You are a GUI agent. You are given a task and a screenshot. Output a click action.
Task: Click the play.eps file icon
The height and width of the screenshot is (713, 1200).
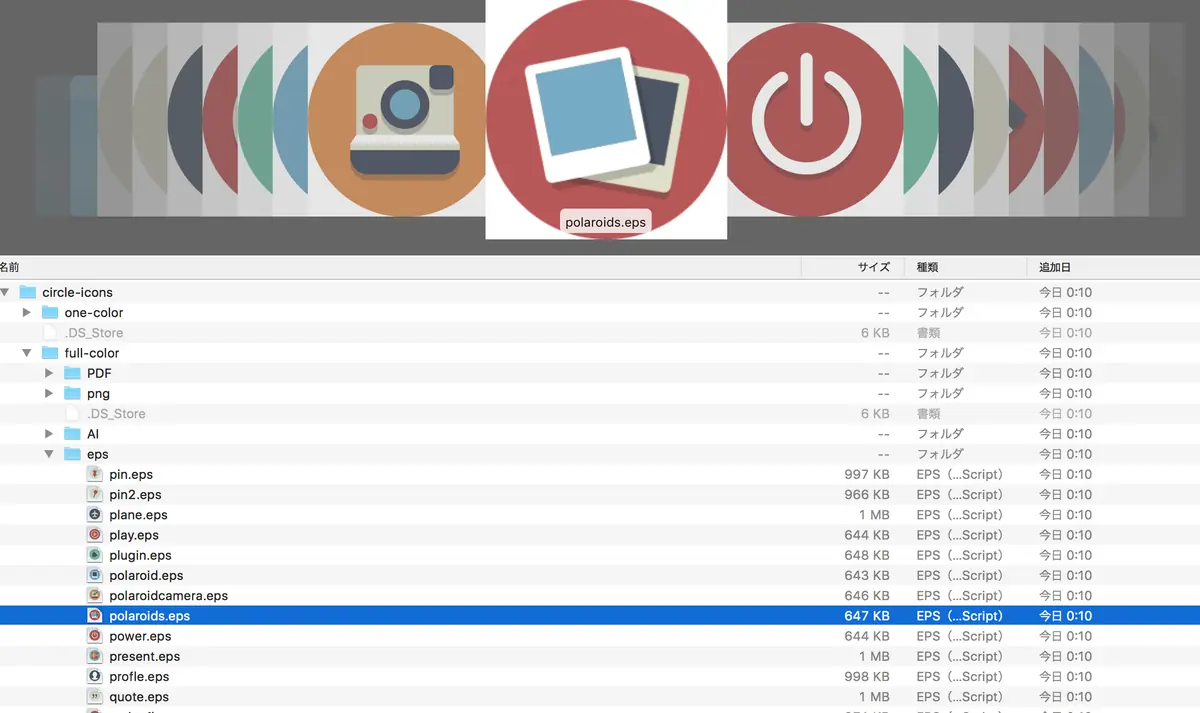(x=95, y=535)
